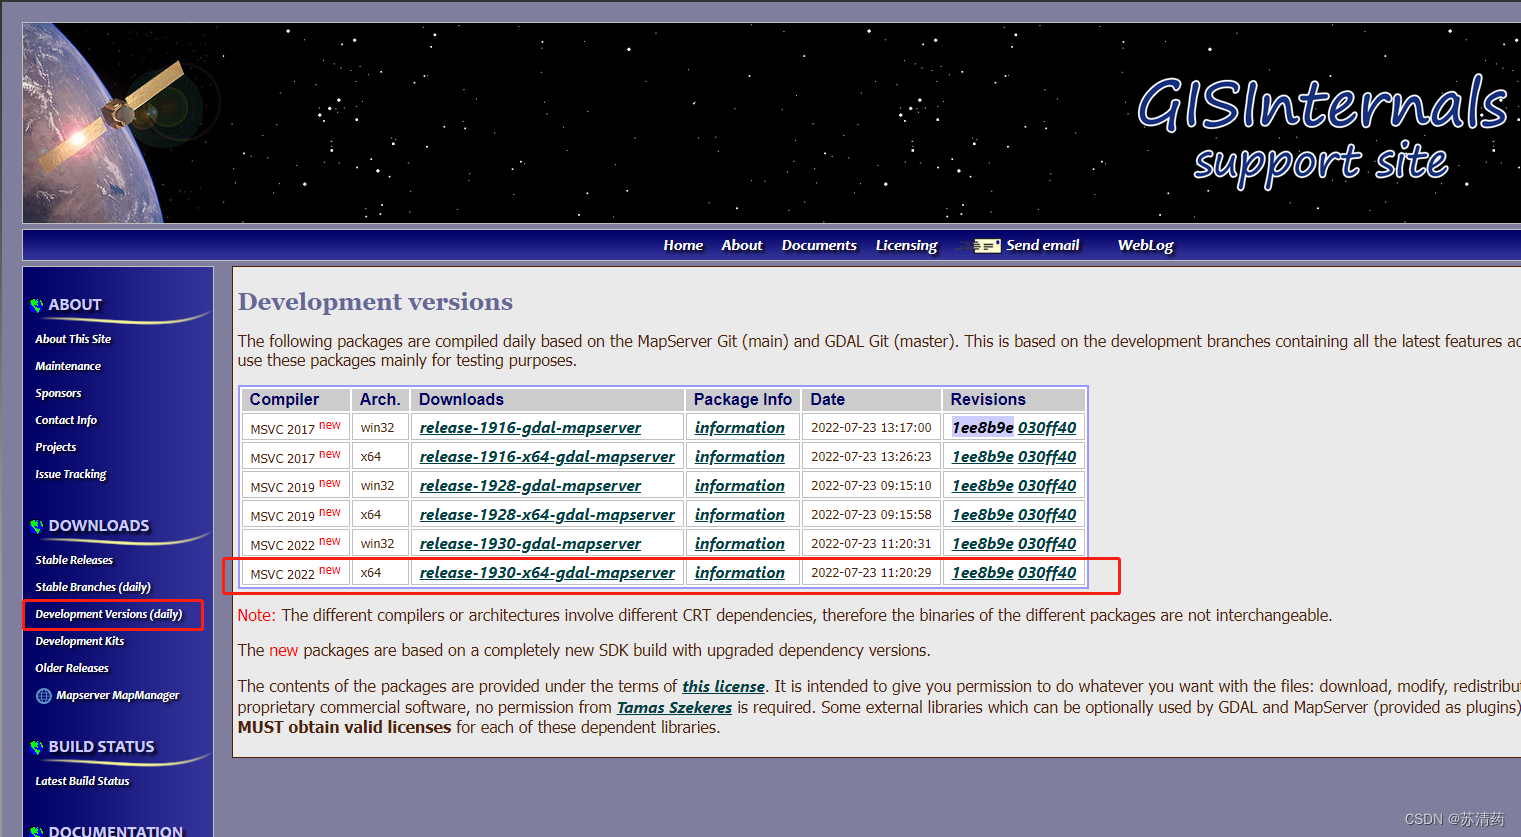Screen dimensions: 1521x837
Task: Click revision 1ee8b9e in MSVC 2017 win32 row
Action: tap(983, 428)
